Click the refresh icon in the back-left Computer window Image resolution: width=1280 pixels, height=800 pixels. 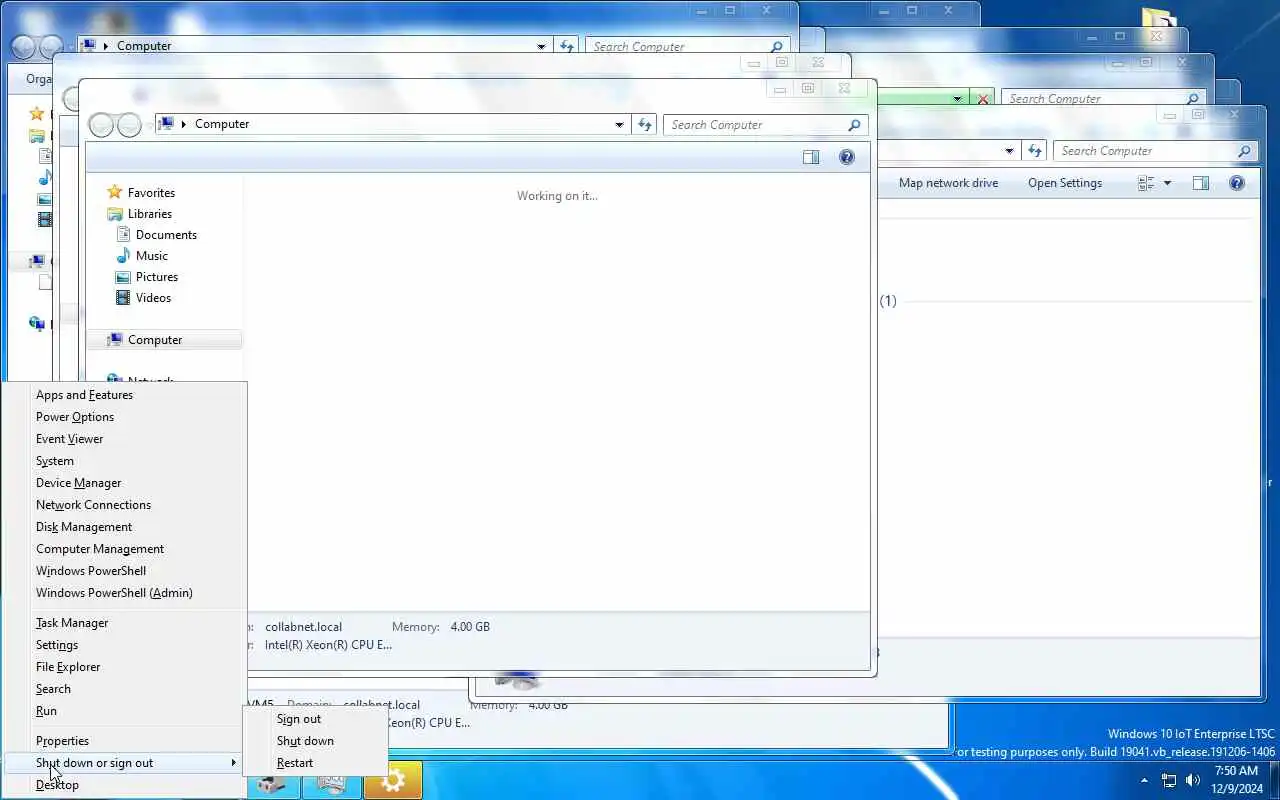[x=567, y=46]
